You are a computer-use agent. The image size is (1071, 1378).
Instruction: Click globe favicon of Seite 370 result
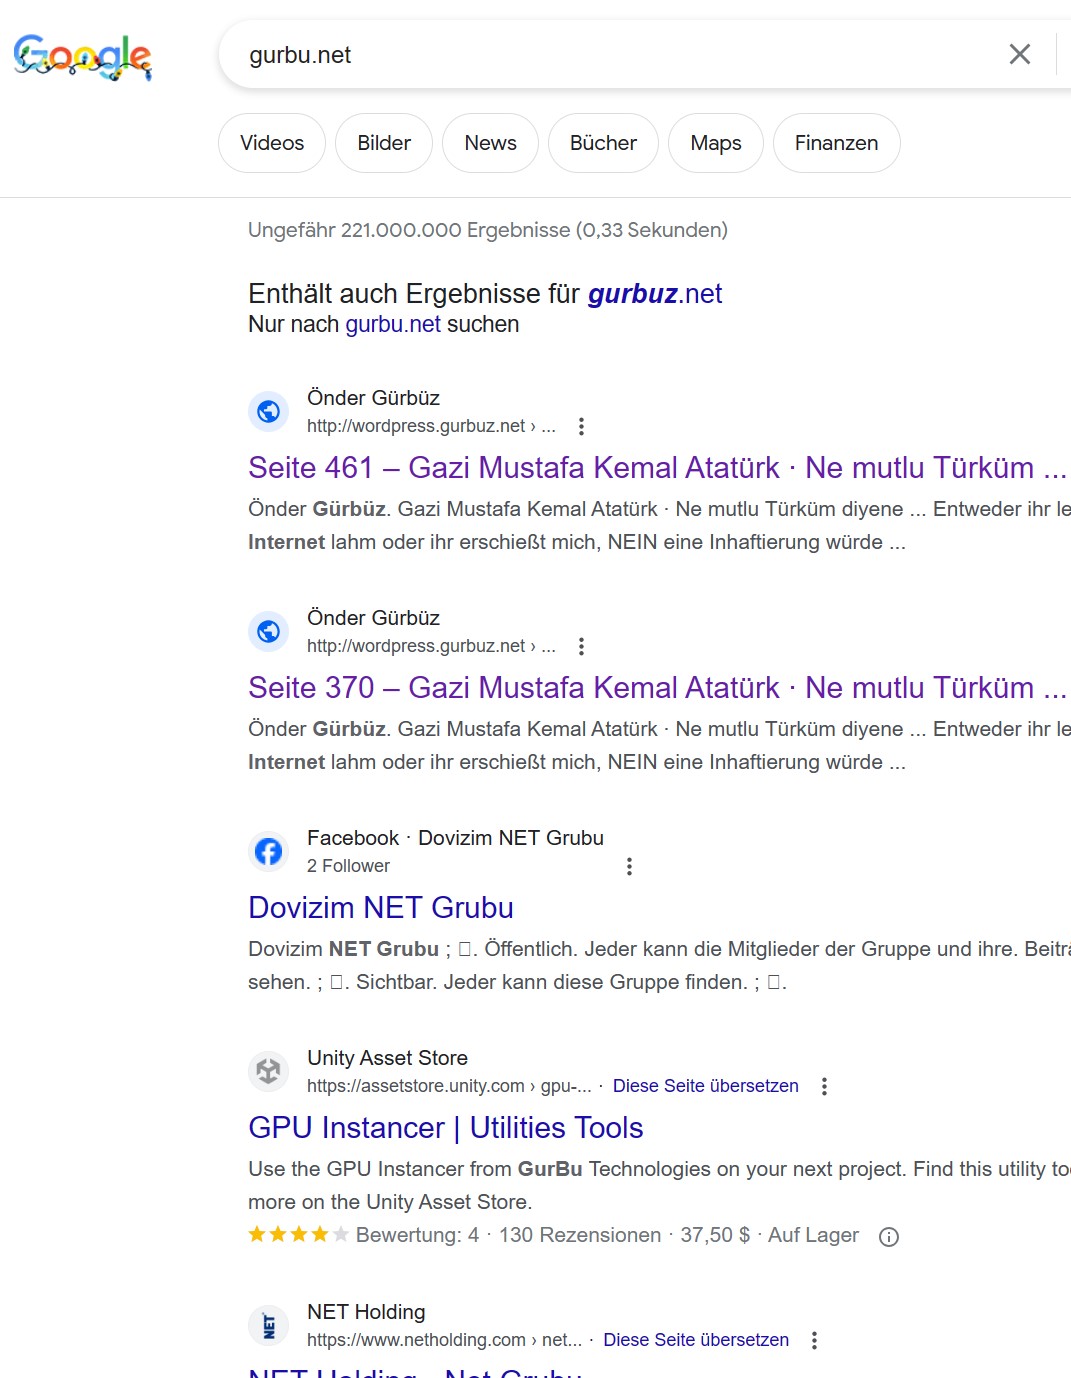coord(268,631)
